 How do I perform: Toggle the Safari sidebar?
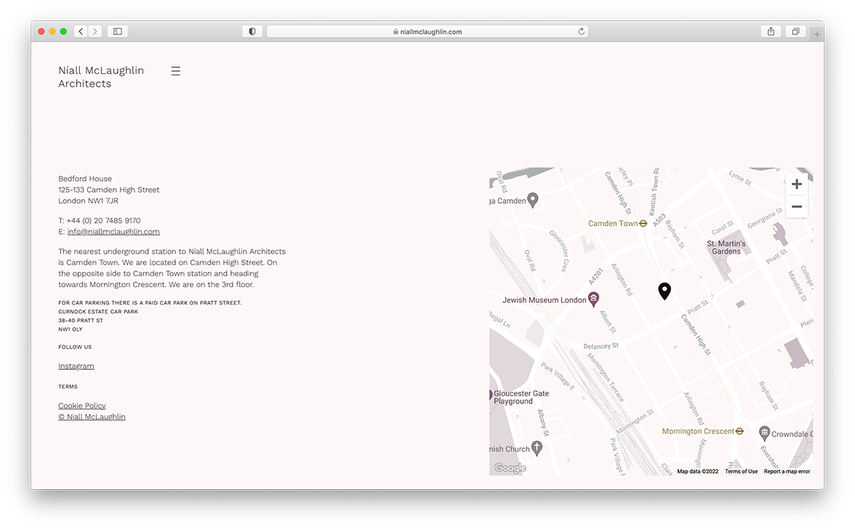118,32
